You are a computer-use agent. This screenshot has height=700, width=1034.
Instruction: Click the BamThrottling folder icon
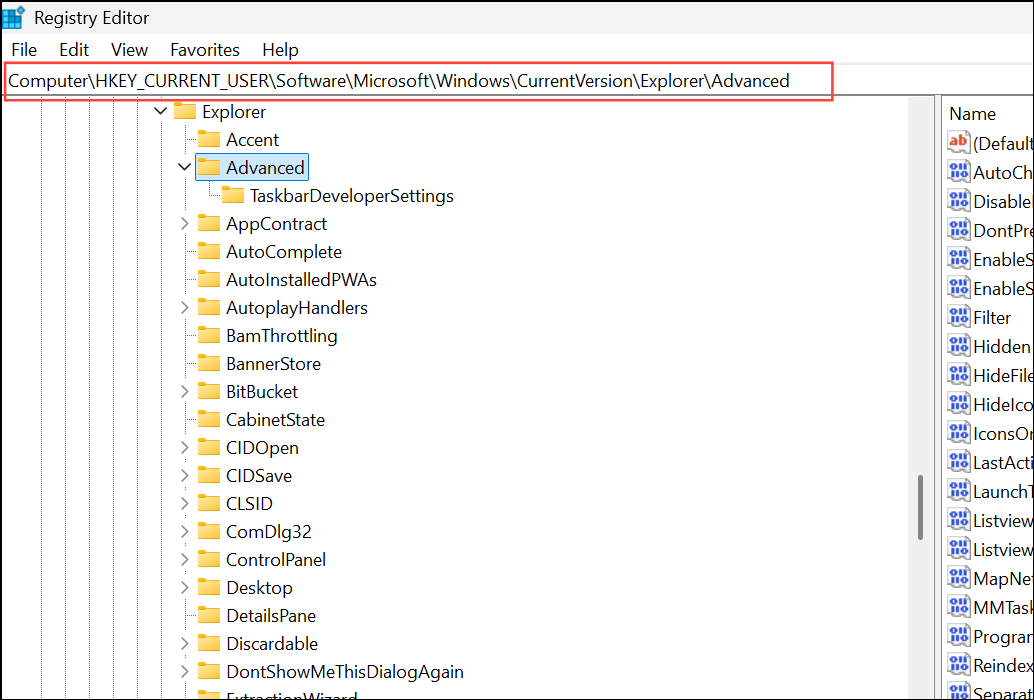pyautogui.click(x=209, y=335)
